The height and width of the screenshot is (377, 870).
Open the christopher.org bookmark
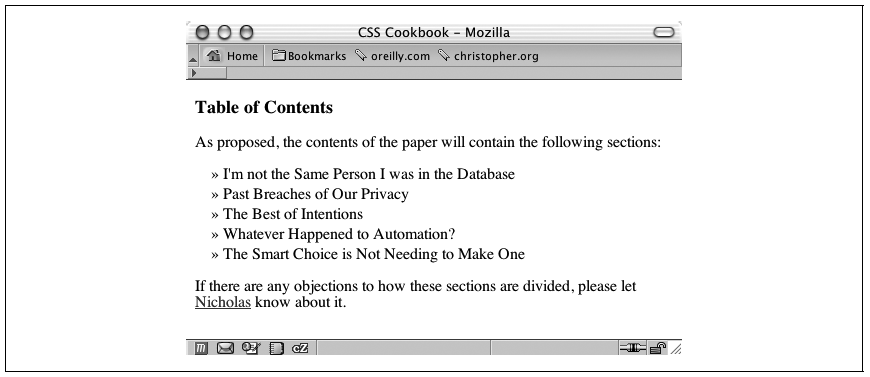pyautogui.click(x=488, y=56)
